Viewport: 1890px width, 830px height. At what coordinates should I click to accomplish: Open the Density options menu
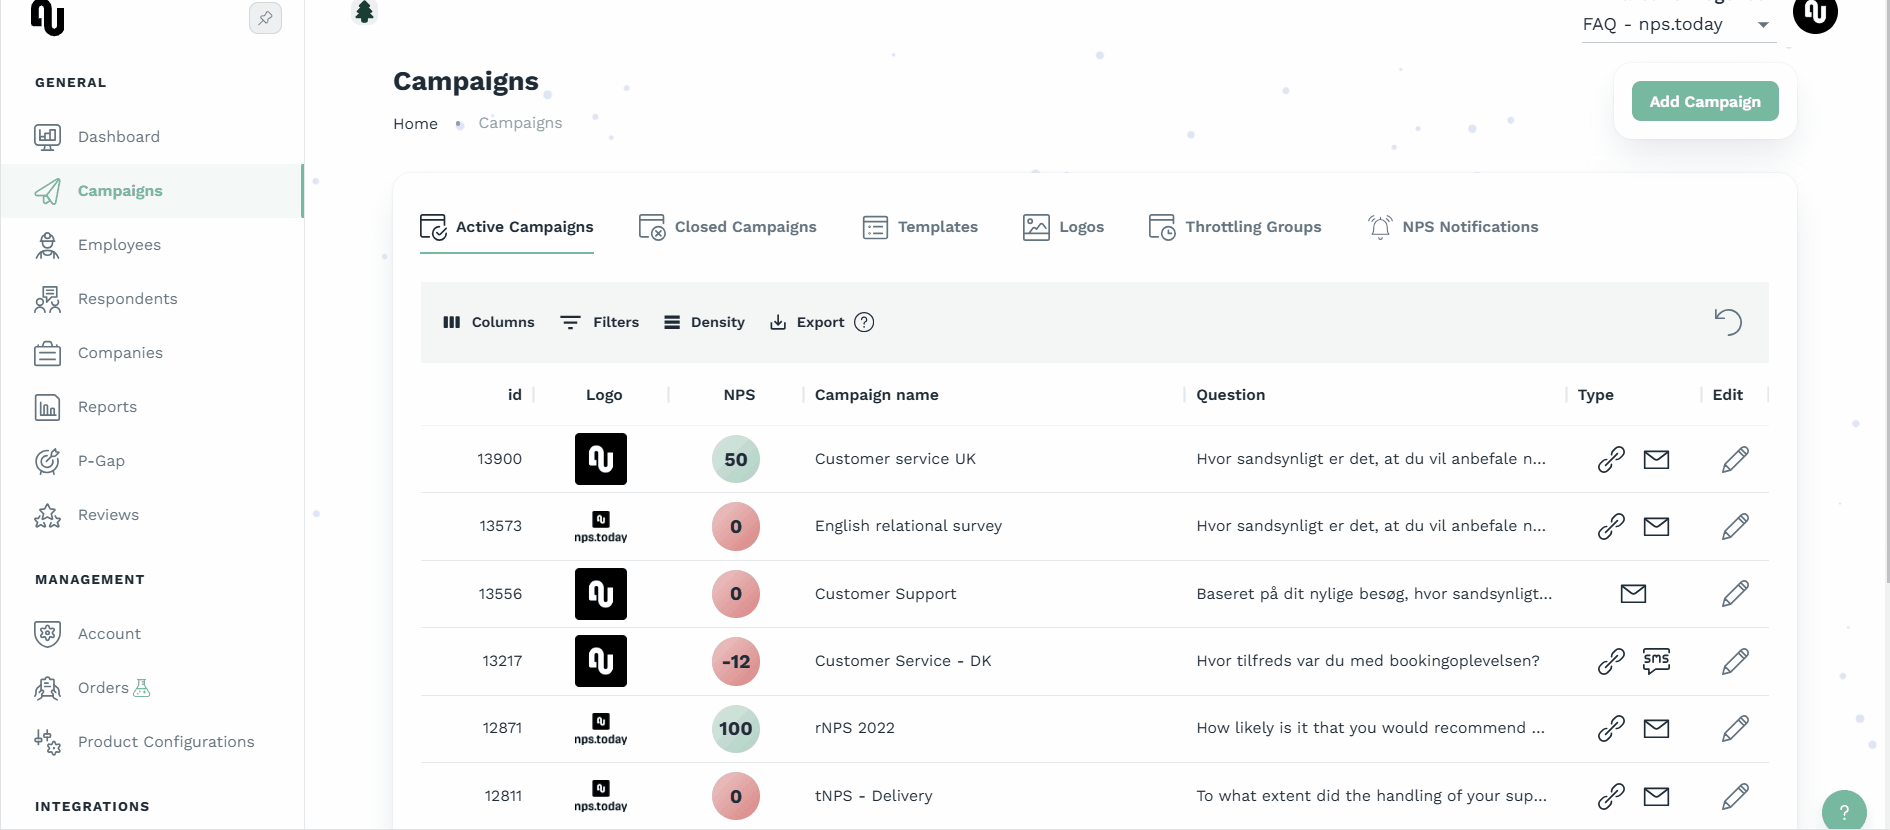pyautogui.click(x=705, y=322)
